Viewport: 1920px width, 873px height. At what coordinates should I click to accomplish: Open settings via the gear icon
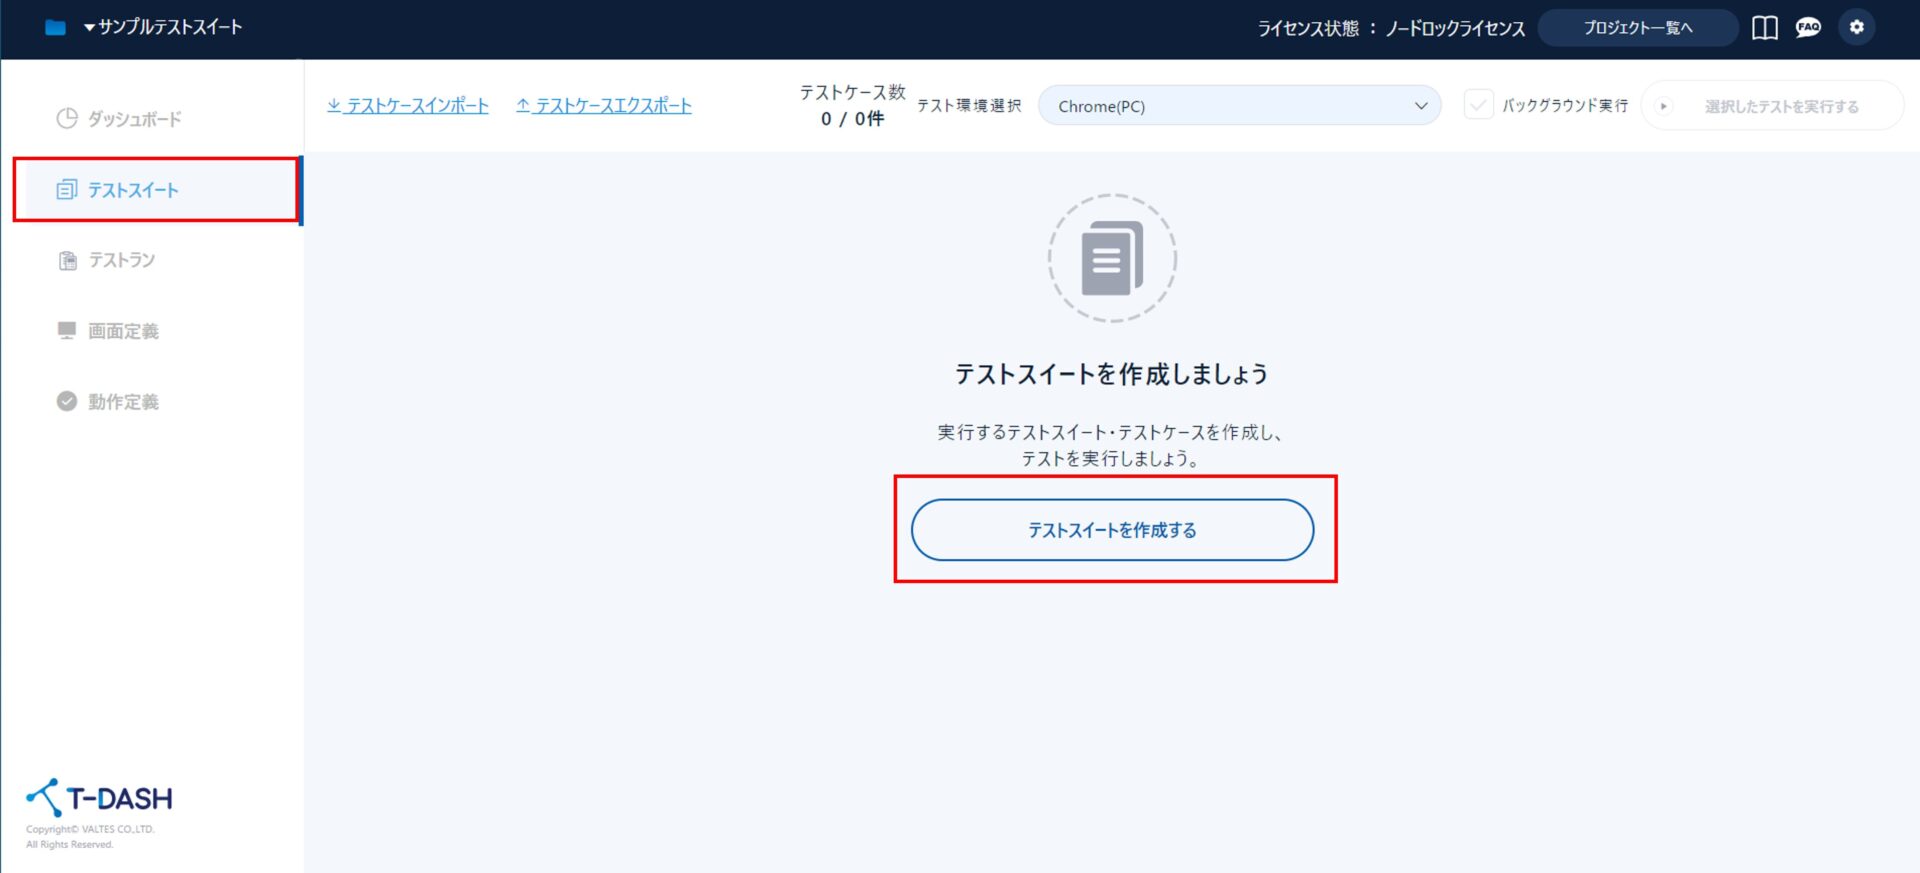pyautogui.click(x=1857, y=28)
